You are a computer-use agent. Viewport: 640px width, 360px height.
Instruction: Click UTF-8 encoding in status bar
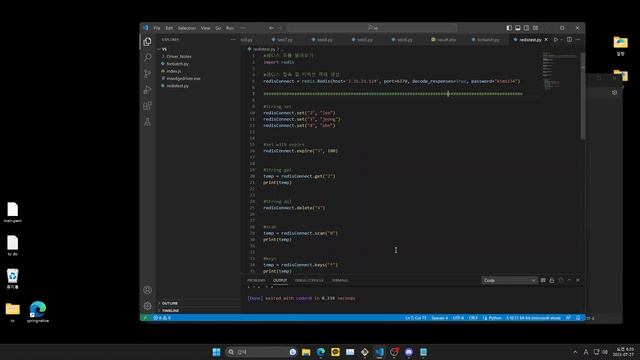458,318
